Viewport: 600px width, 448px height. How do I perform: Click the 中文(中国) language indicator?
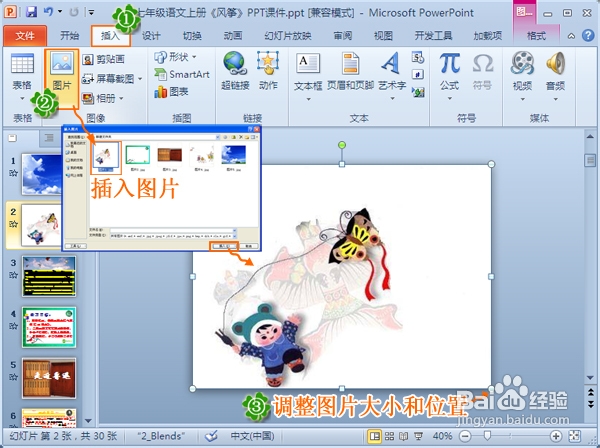[x=253, y=436]
